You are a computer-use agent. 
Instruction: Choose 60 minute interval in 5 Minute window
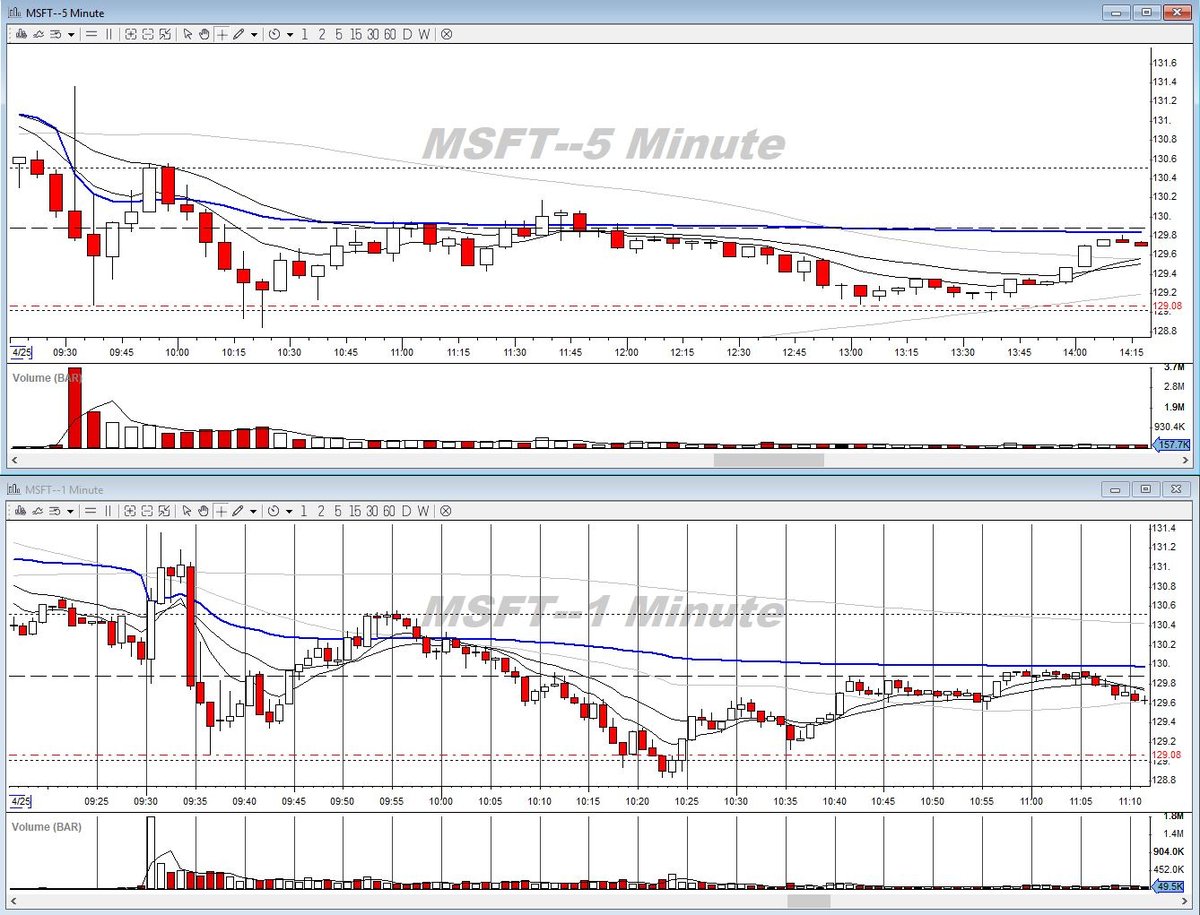click(390, 34)
